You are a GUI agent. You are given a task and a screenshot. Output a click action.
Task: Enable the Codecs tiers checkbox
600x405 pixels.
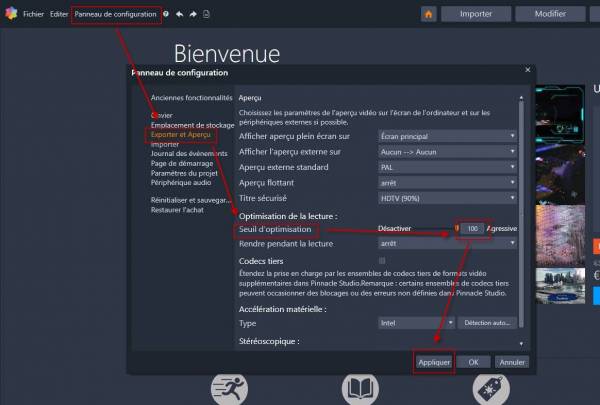382,260
